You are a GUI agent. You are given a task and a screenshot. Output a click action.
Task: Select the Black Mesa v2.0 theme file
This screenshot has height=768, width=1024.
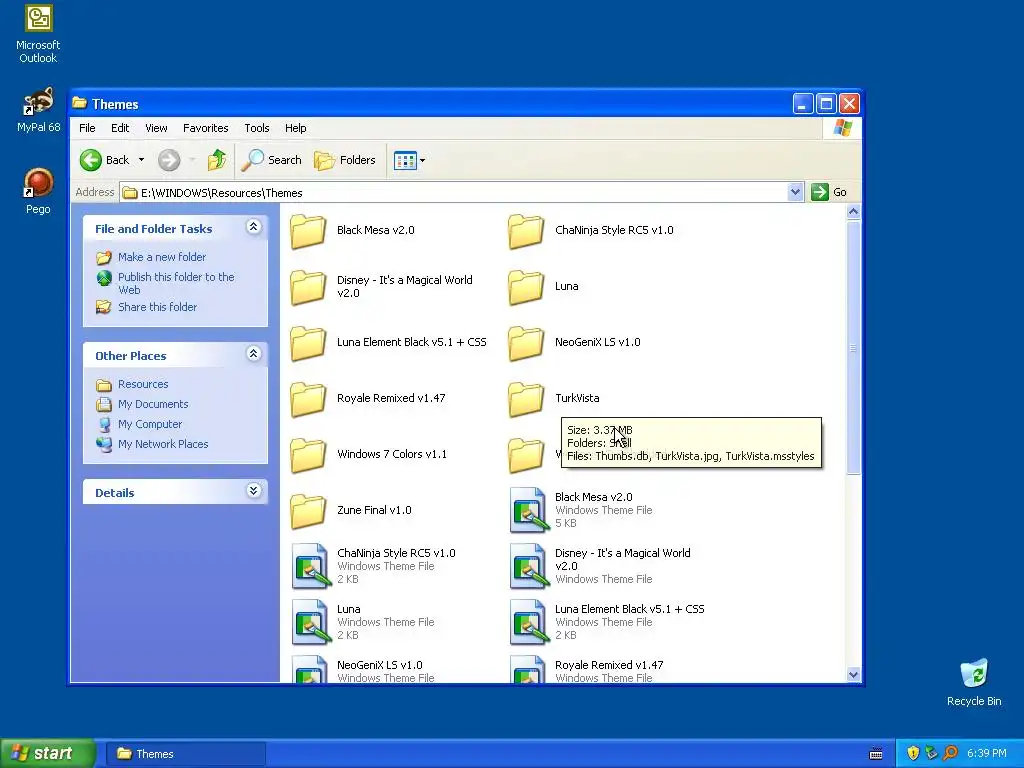coord(581,510)
